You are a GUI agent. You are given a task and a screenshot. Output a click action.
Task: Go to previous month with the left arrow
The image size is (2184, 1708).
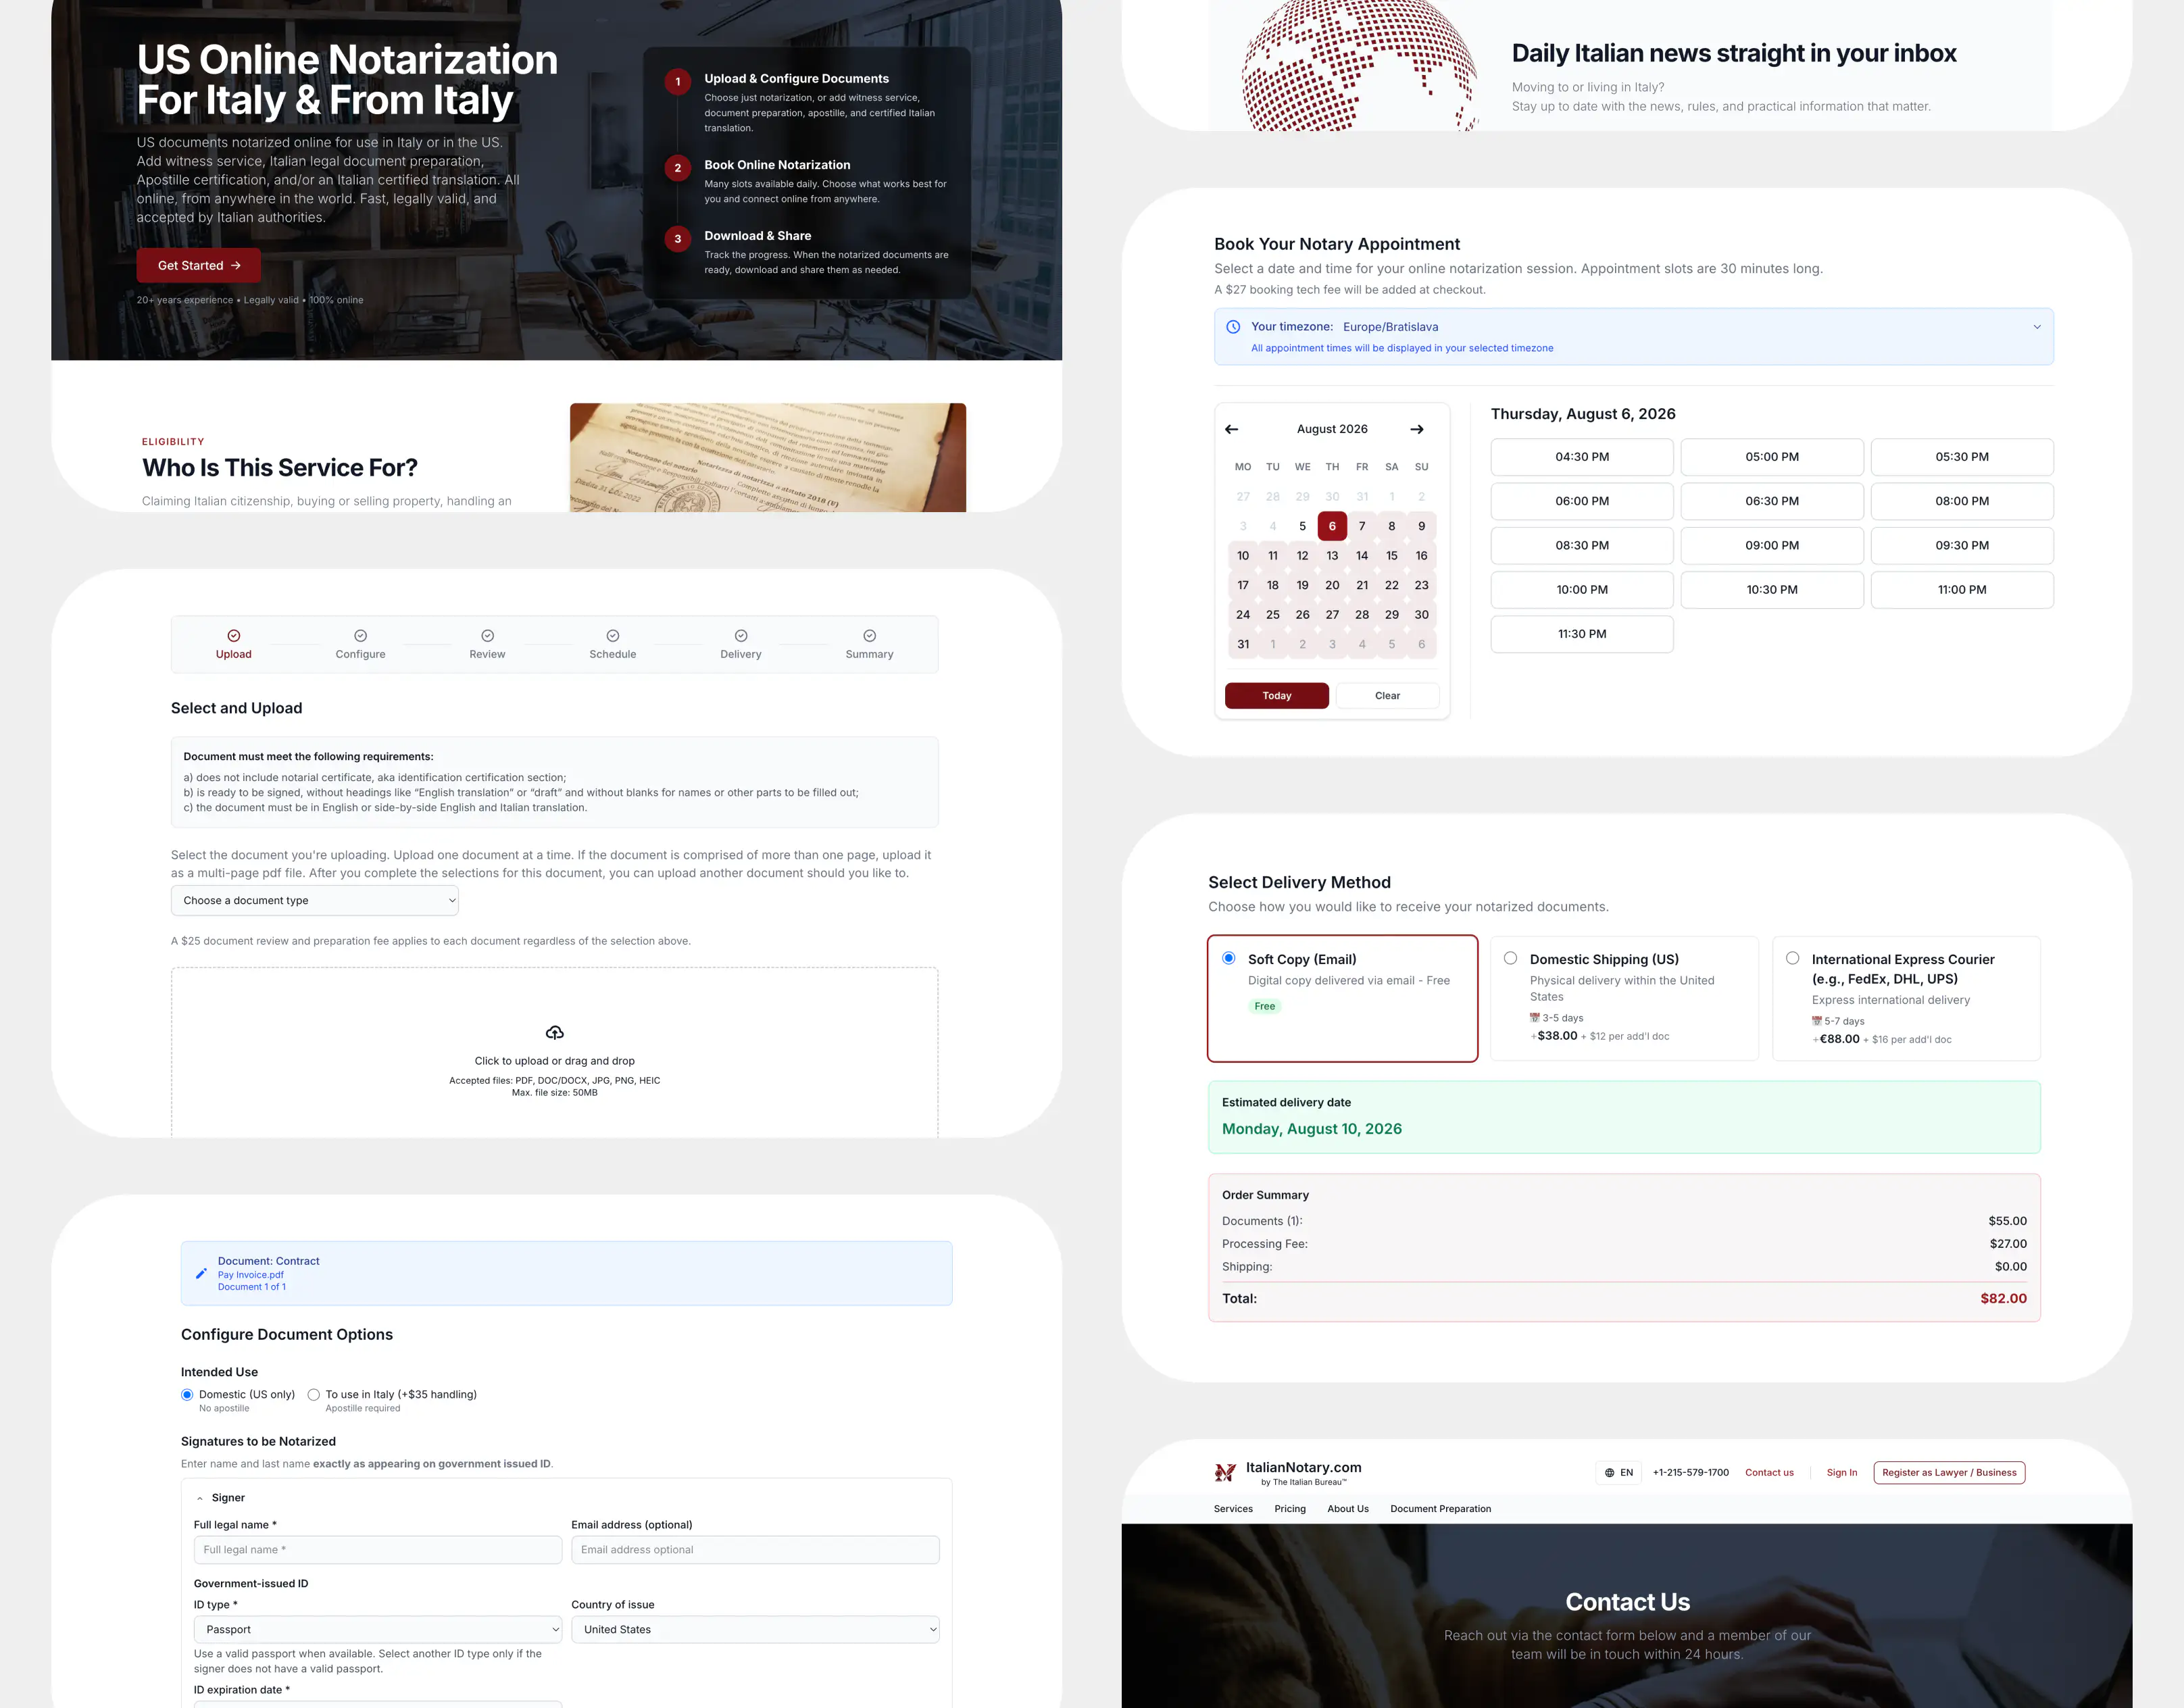tap(1232, 429)
